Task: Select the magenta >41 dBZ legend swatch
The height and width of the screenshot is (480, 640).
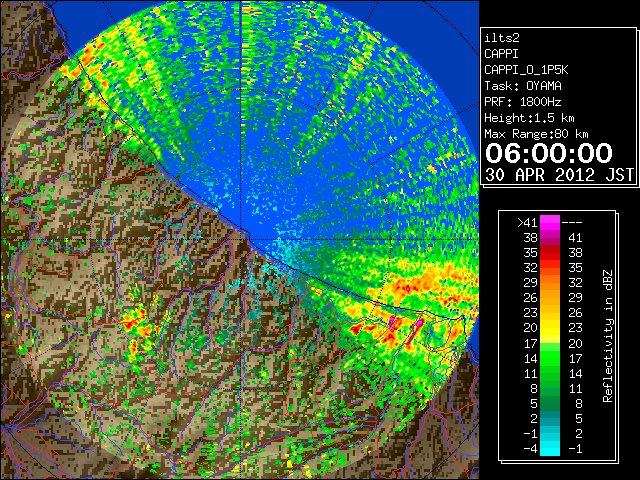Action: 550,222
